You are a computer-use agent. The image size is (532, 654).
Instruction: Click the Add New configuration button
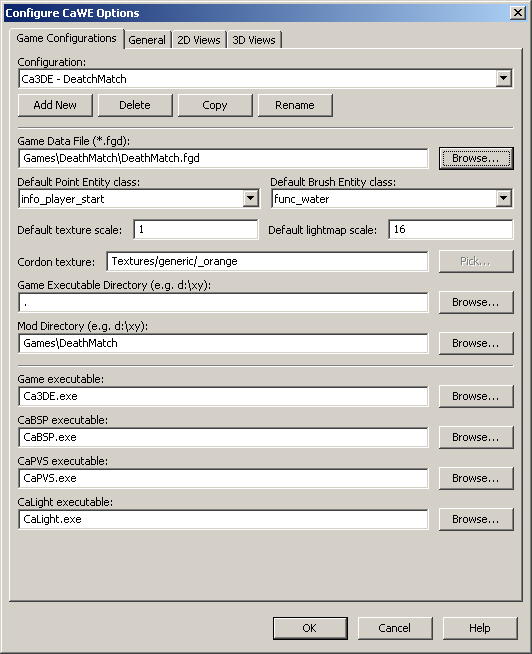(55, 105)
